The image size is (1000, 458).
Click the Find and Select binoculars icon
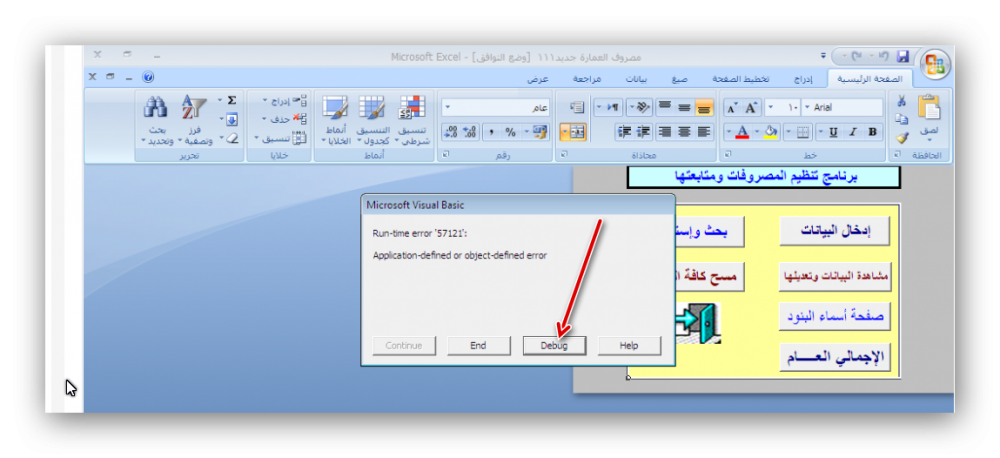(x=156, y=107)
